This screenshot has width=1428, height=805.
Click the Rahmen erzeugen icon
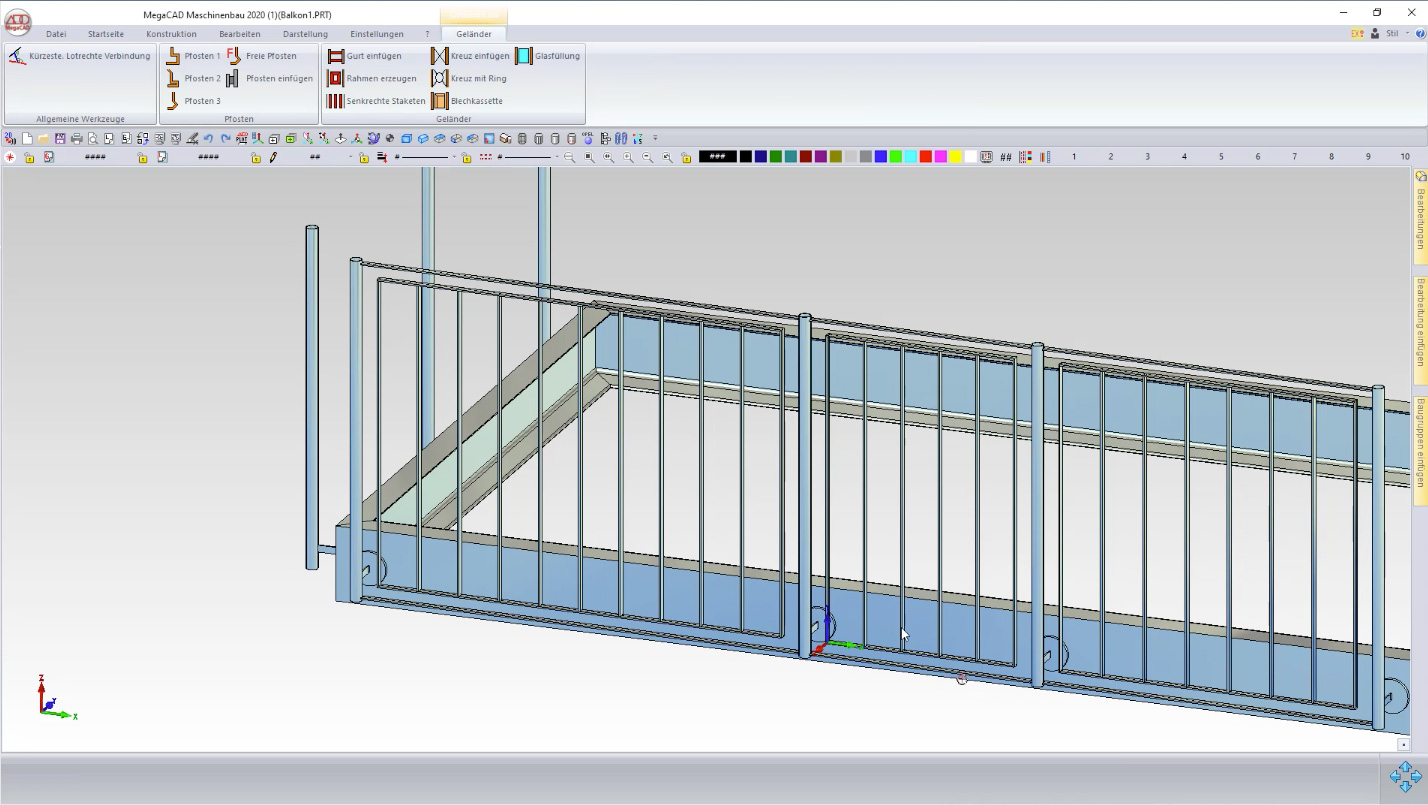(336, 78)
